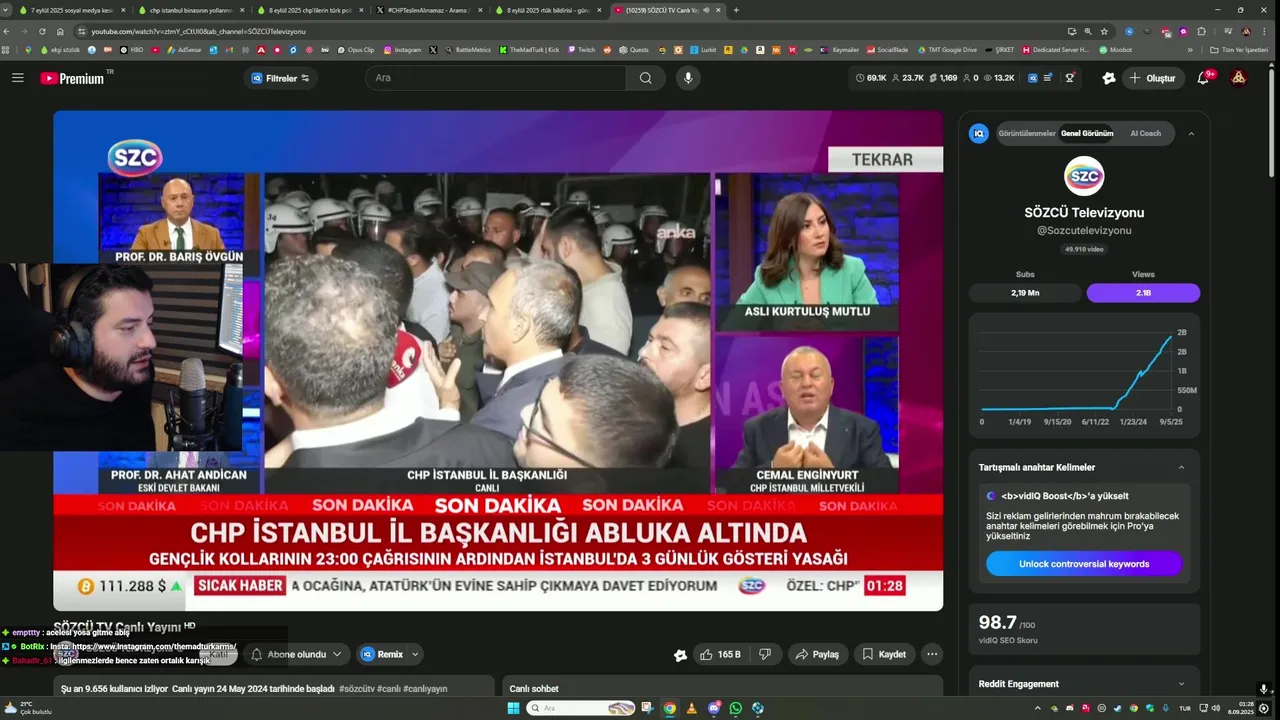Dislike the video with thumbs-down
This screenshot has width=1280, height=720.
pyautogui.click(x=765, y=655)
